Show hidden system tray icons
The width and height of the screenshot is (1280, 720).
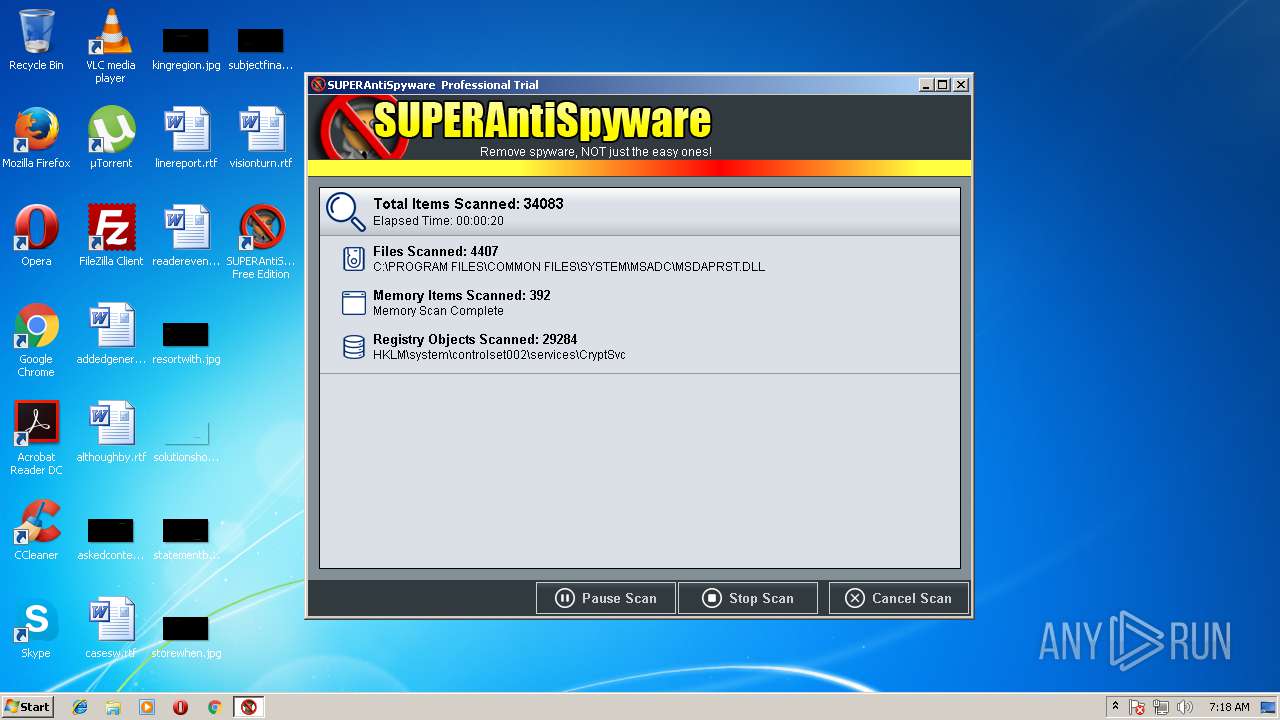1115,707
